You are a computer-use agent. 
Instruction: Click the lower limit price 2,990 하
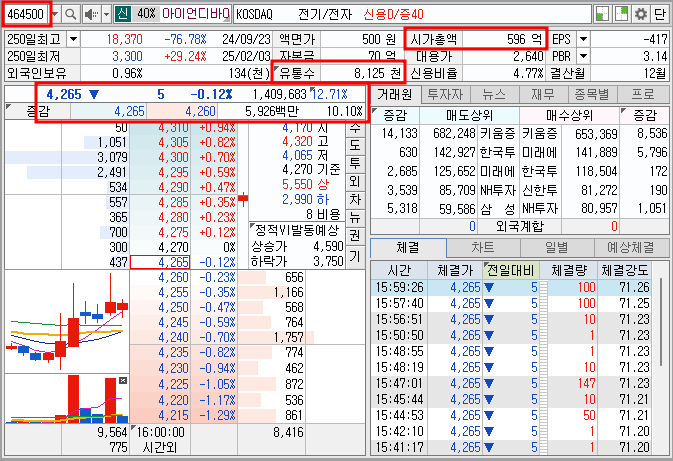coord(305,200)
